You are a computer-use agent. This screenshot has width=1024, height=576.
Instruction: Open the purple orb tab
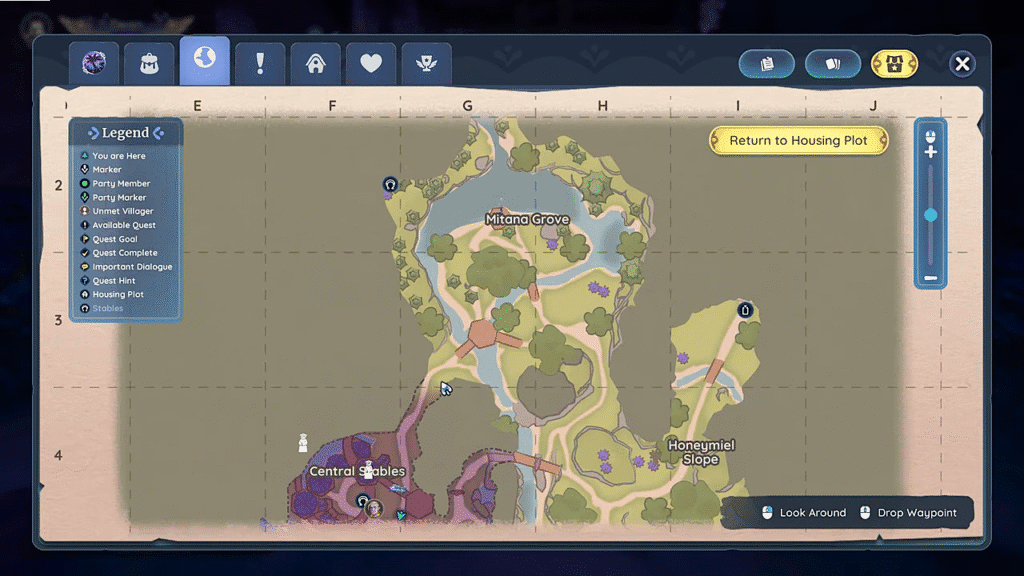pyautogui.click(x=94, y=64)
